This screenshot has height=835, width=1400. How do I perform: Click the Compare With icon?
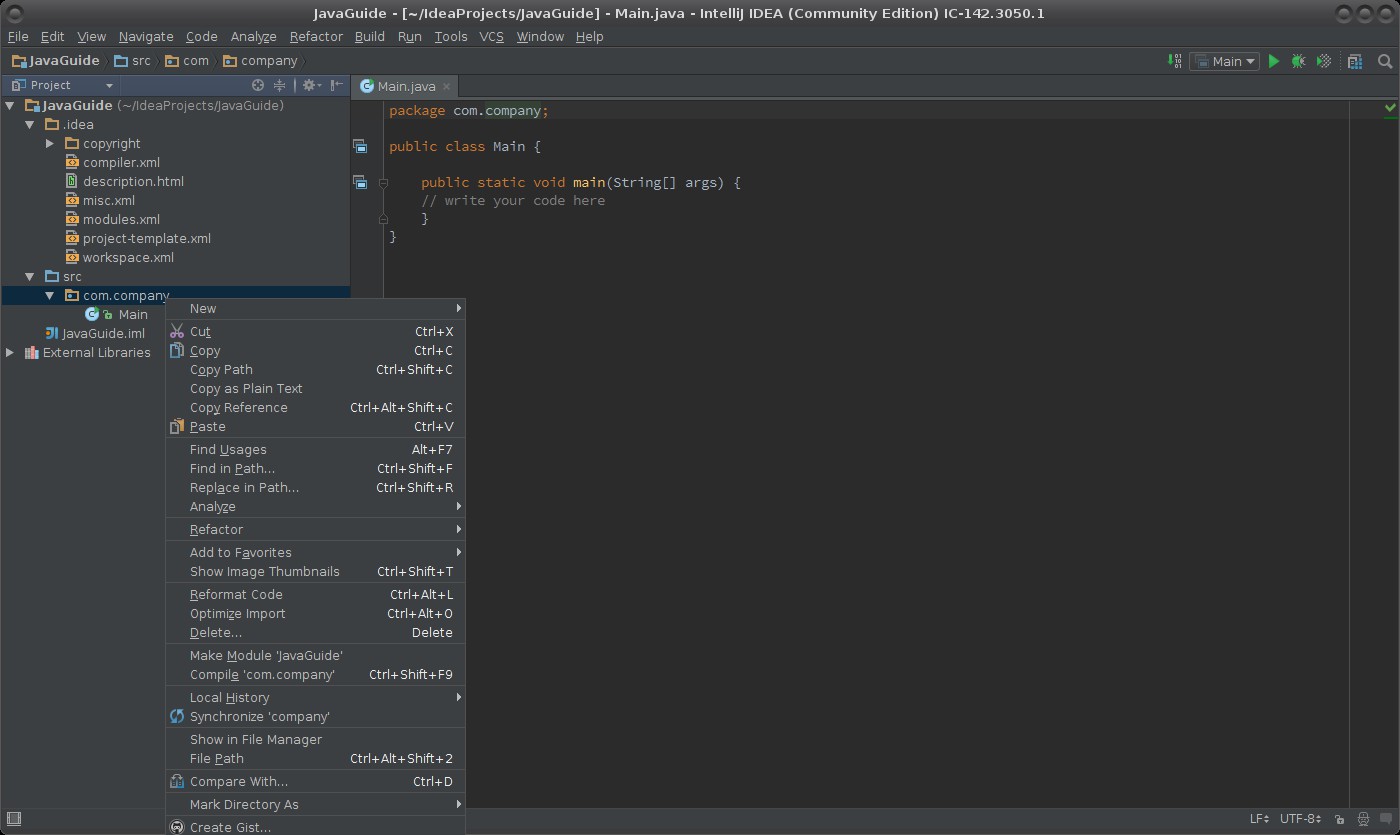click(177, 781)
